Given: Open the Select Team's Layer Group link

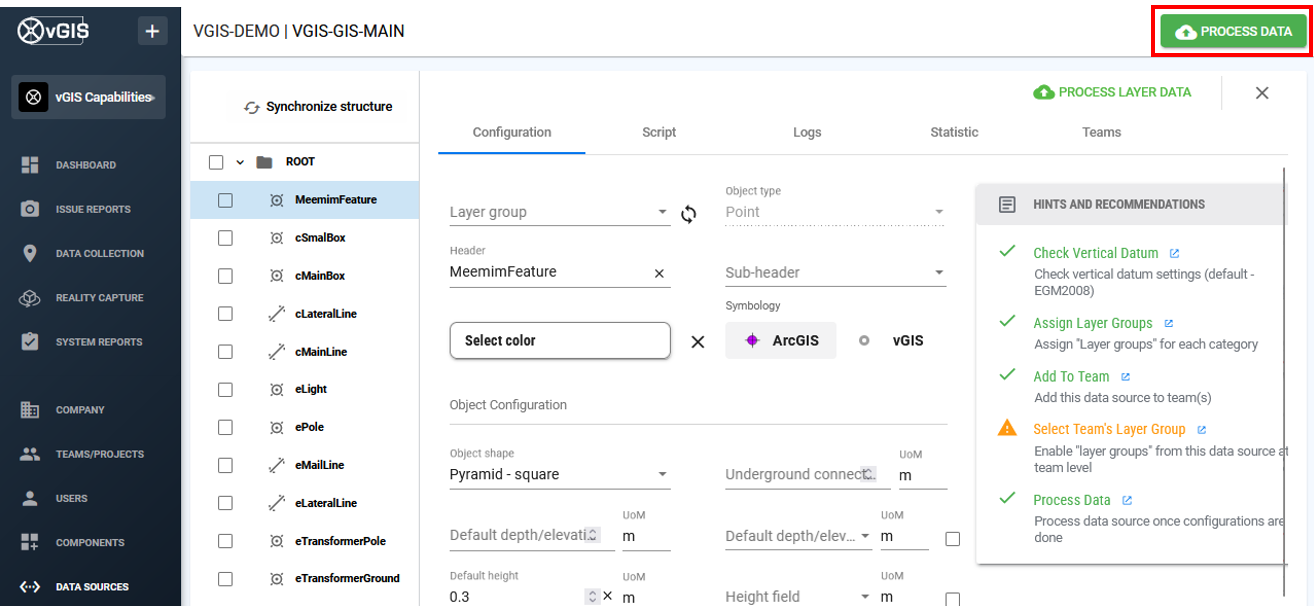Looking at the screenshot, I should point(1109,430).
